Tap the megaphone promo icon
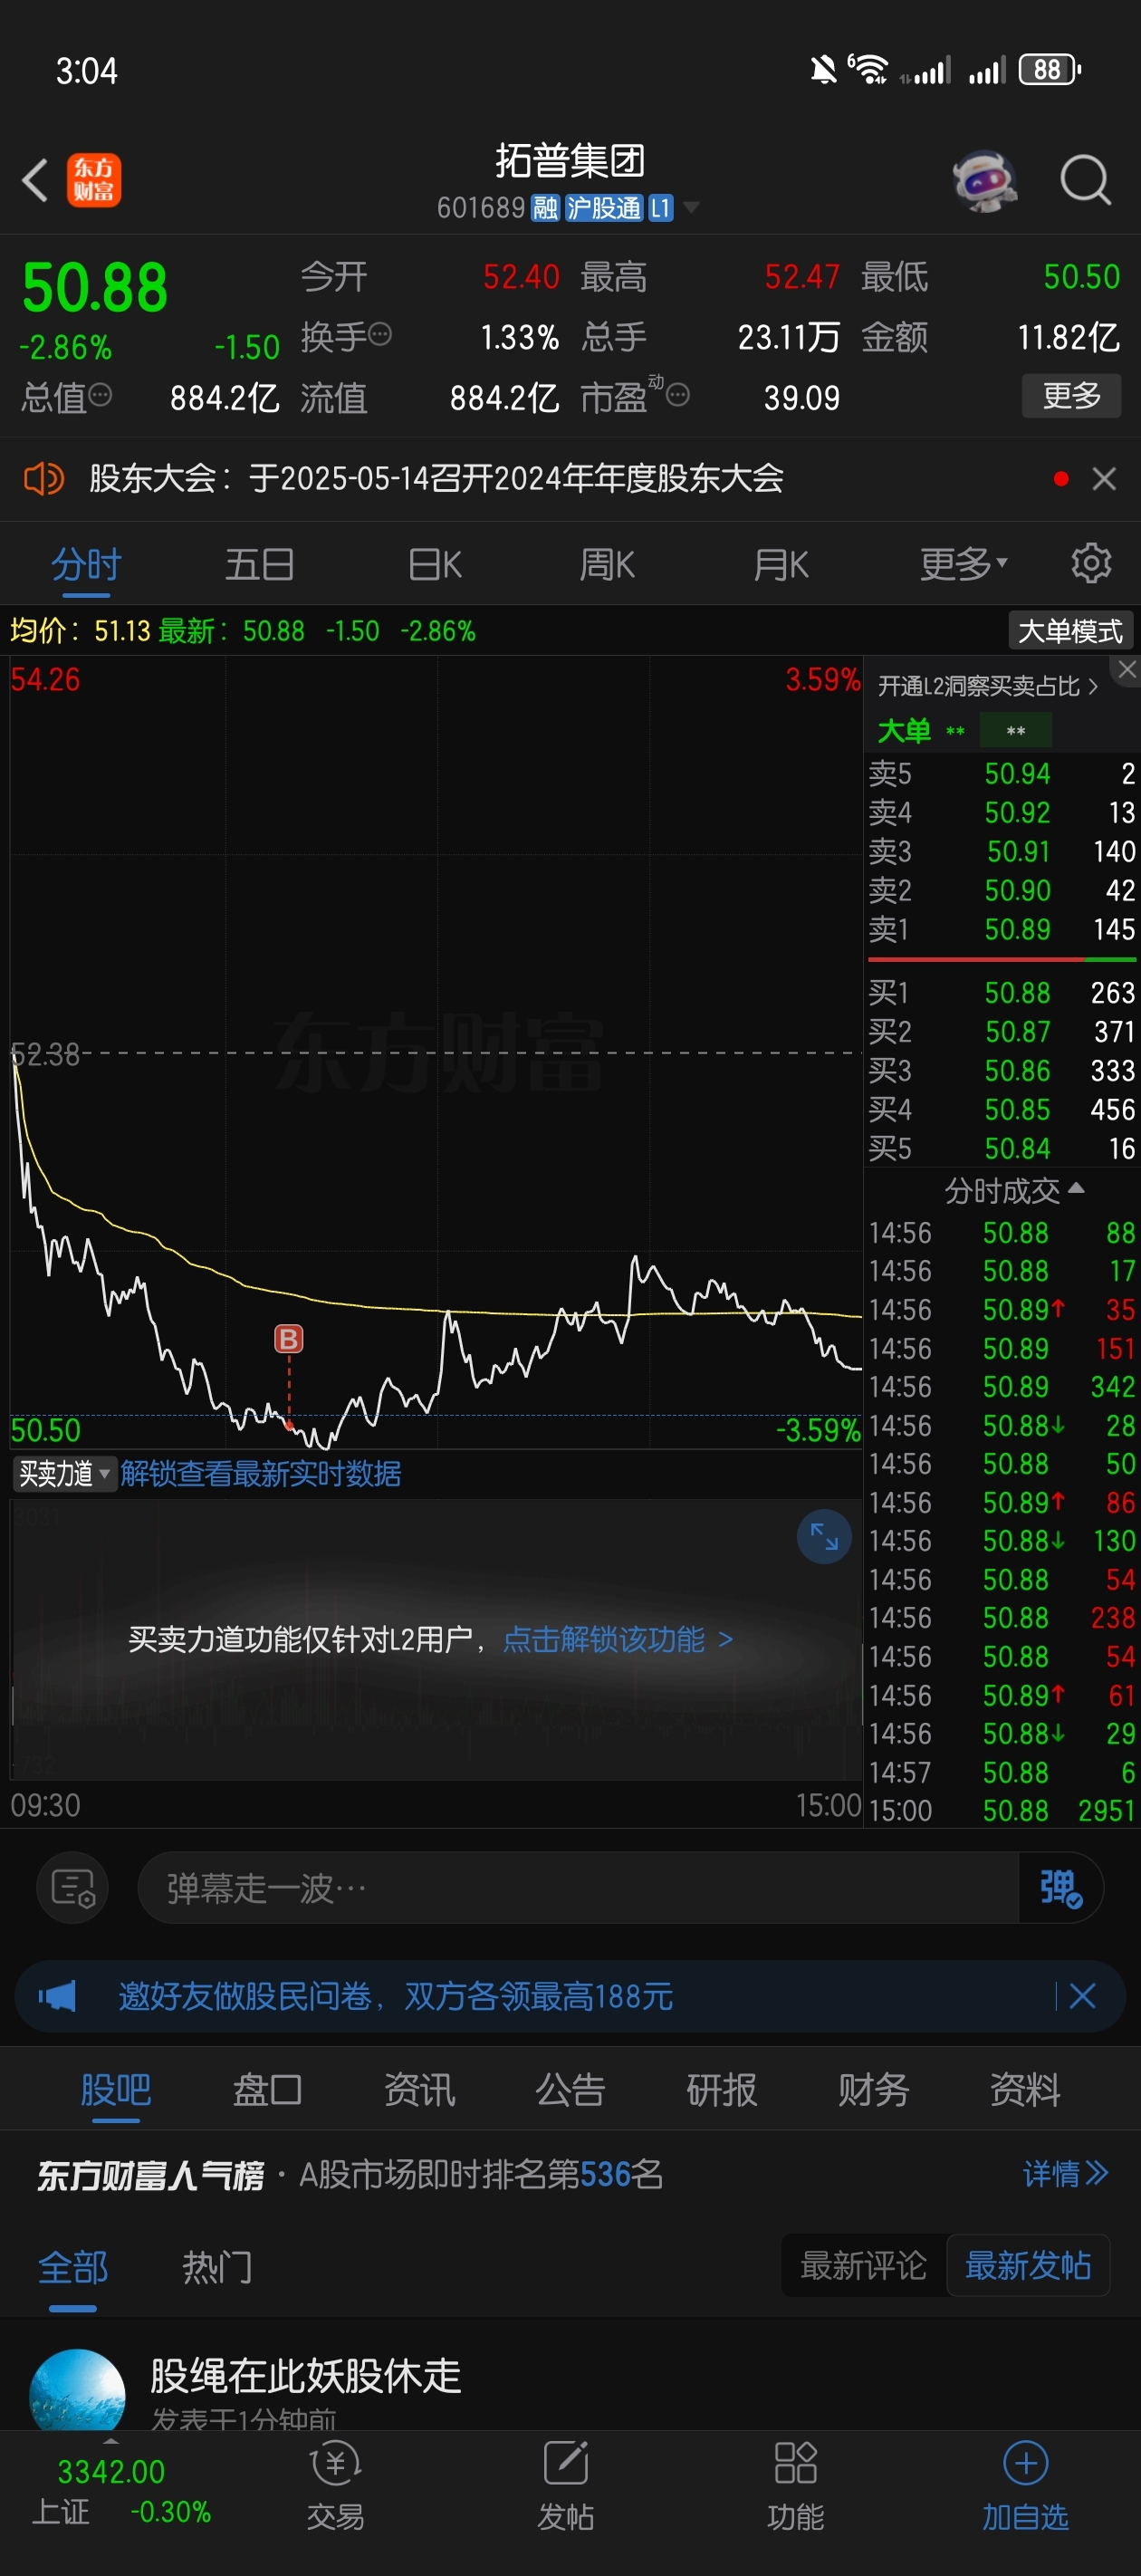This screenshot has height=2576, width=1141. tap(57, 1997)
